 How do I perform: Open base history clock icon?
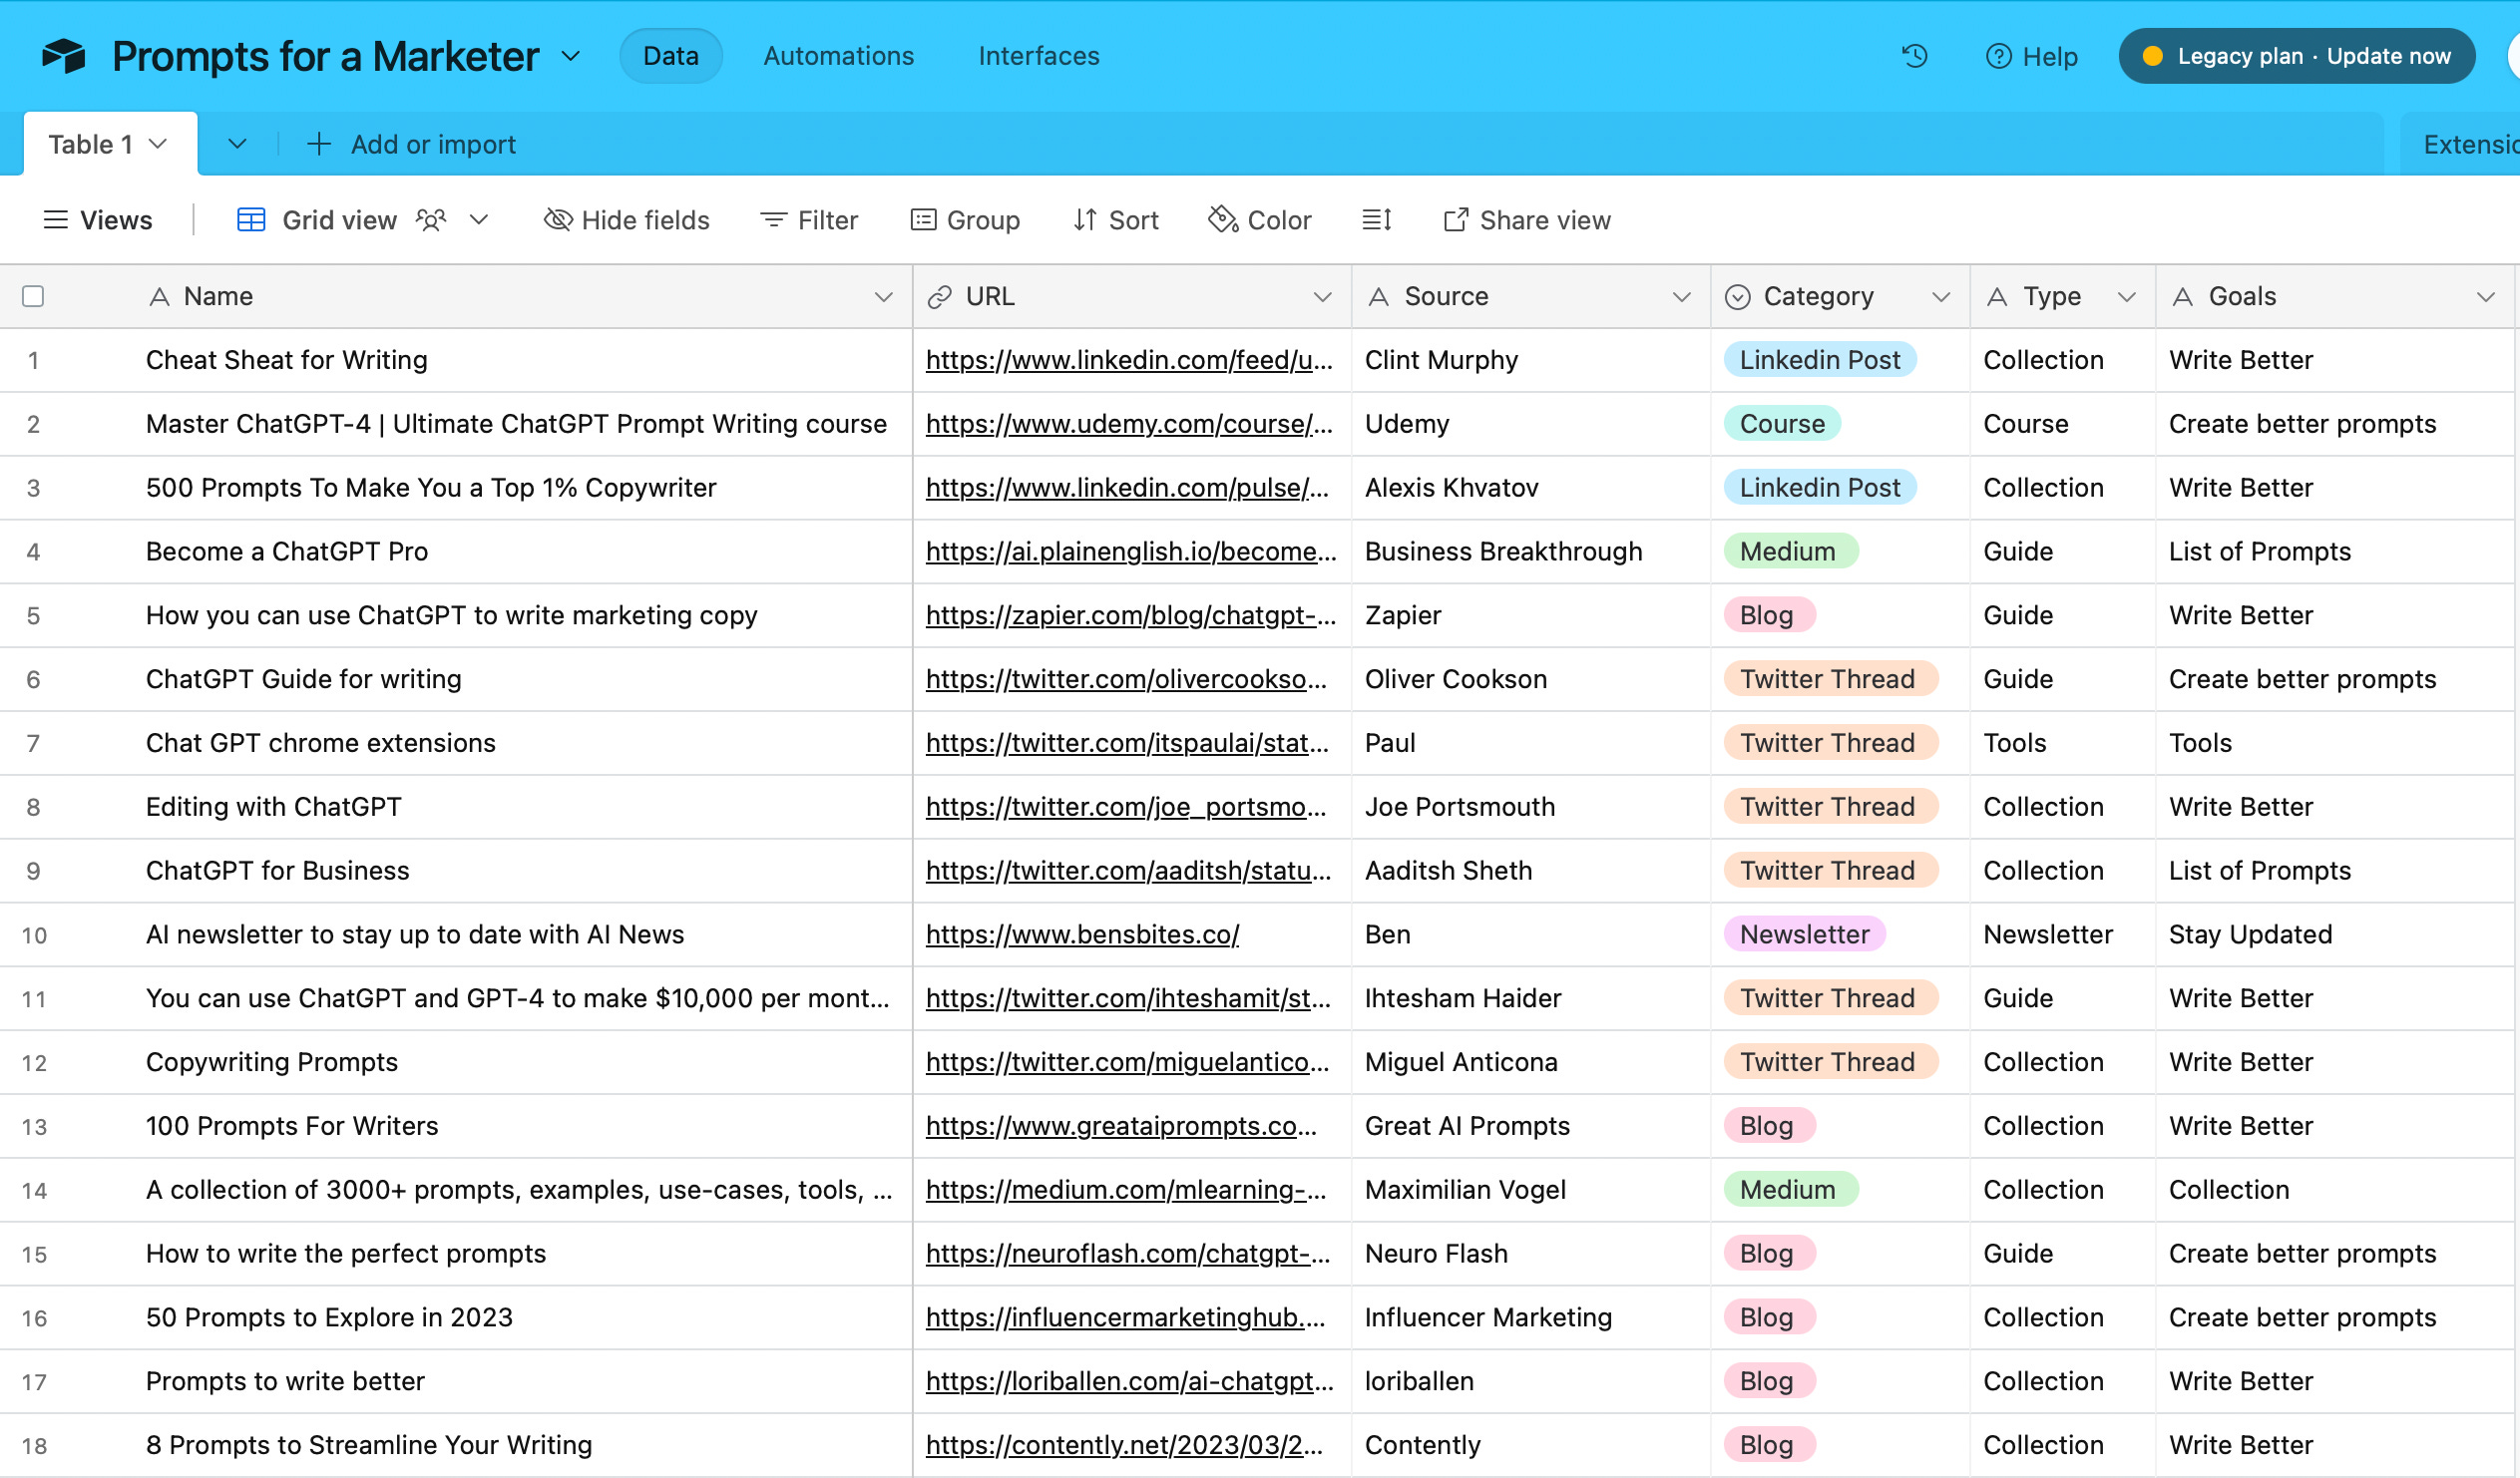[x=1914, y=56]
